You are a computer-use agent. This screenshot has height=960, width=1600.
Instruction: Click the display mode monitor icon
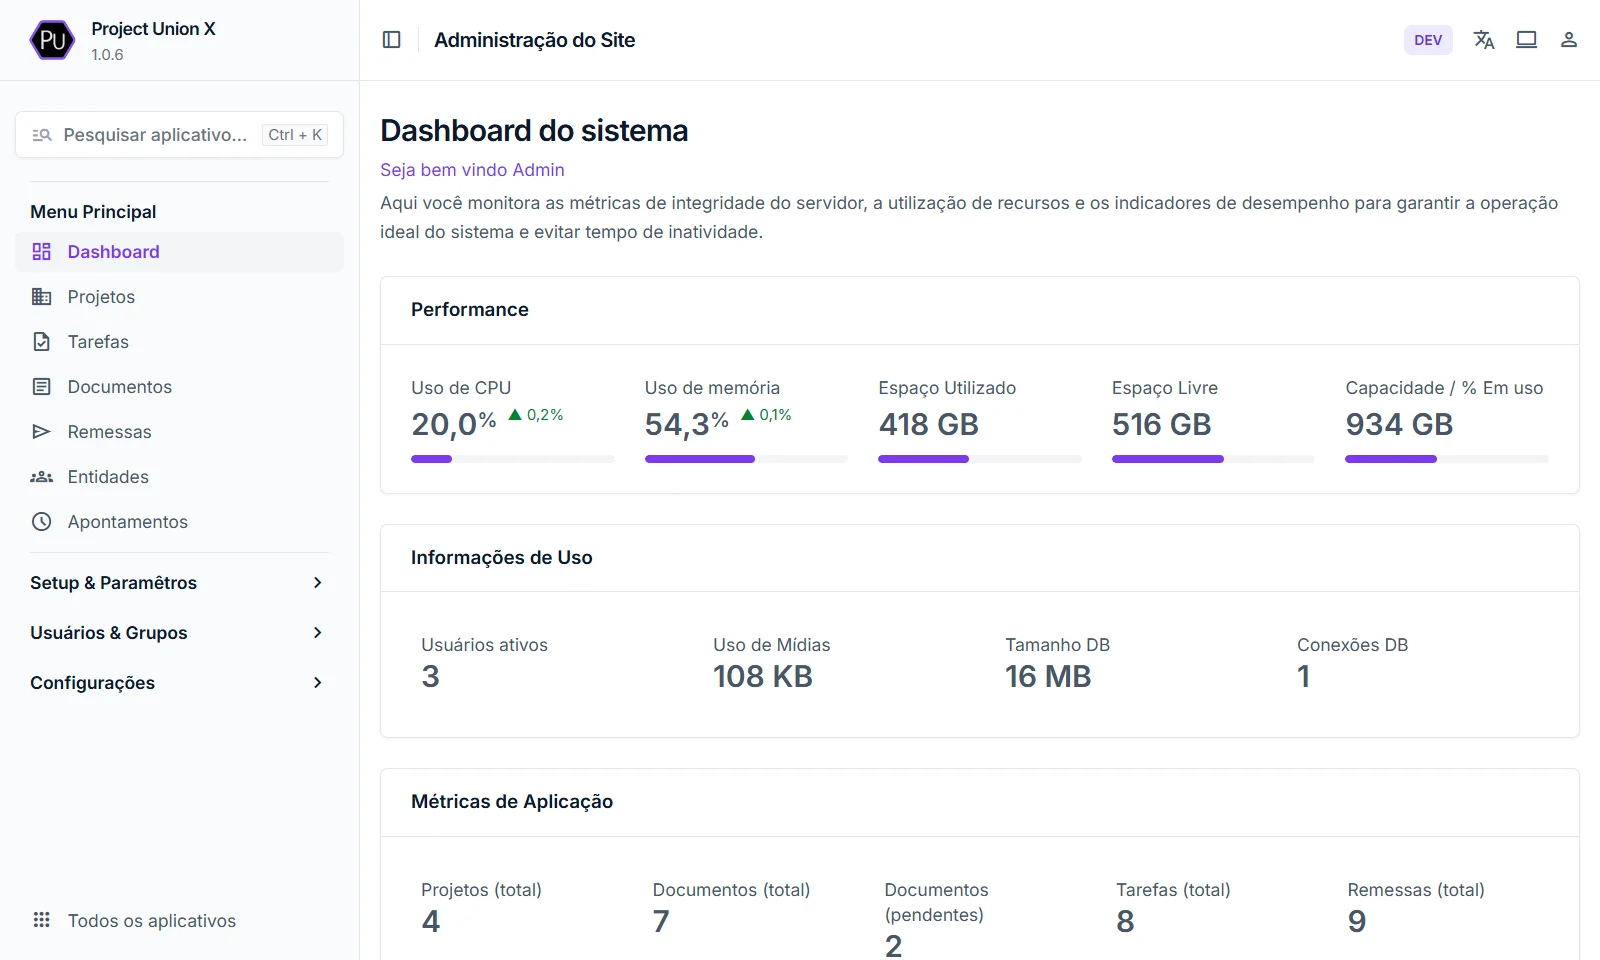pyautogui.click(x=1526, y=40)
